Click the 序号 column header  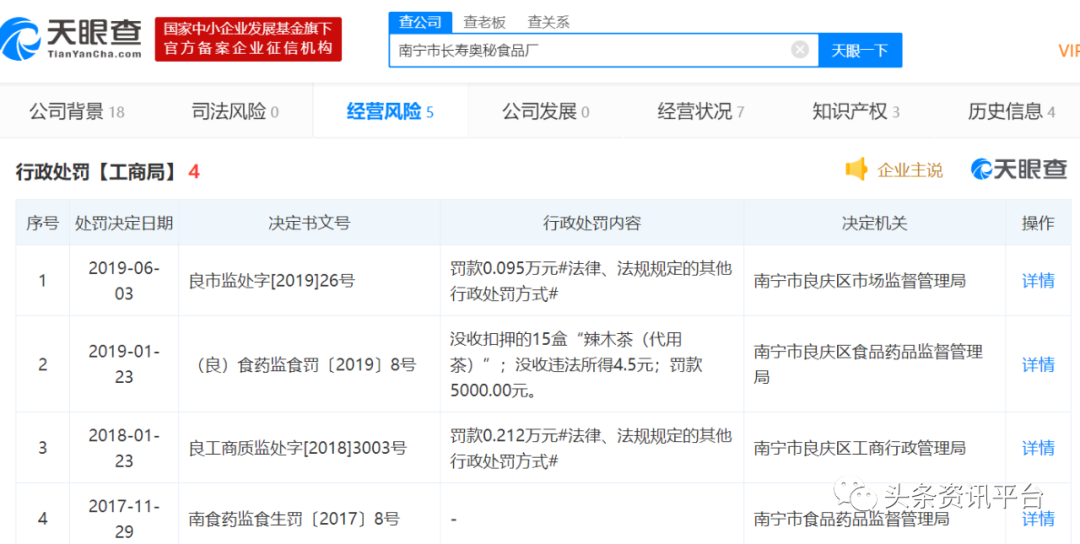[x=43, y=223]
